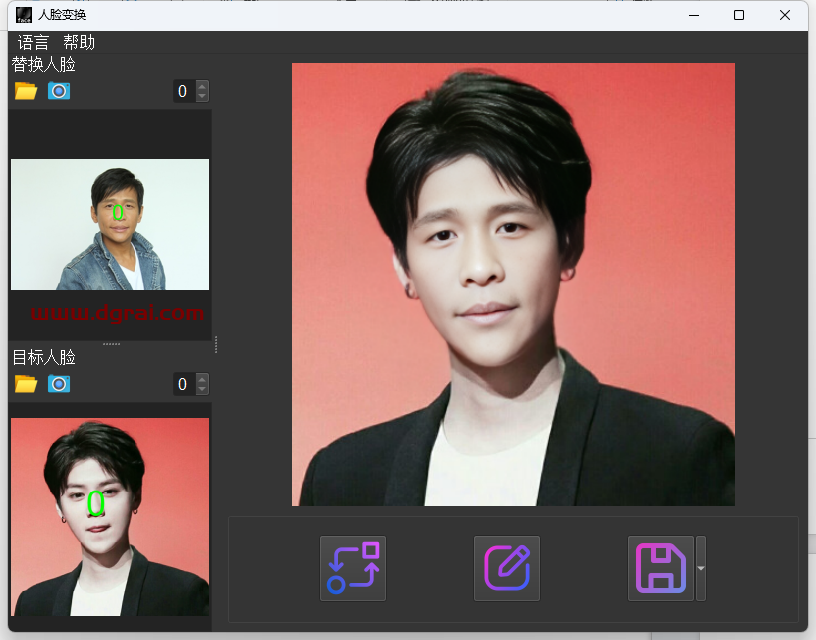Decrease the 替换人脸 face index spinner
The width and height of the screenshot is (816, 640).
(202, 97)
